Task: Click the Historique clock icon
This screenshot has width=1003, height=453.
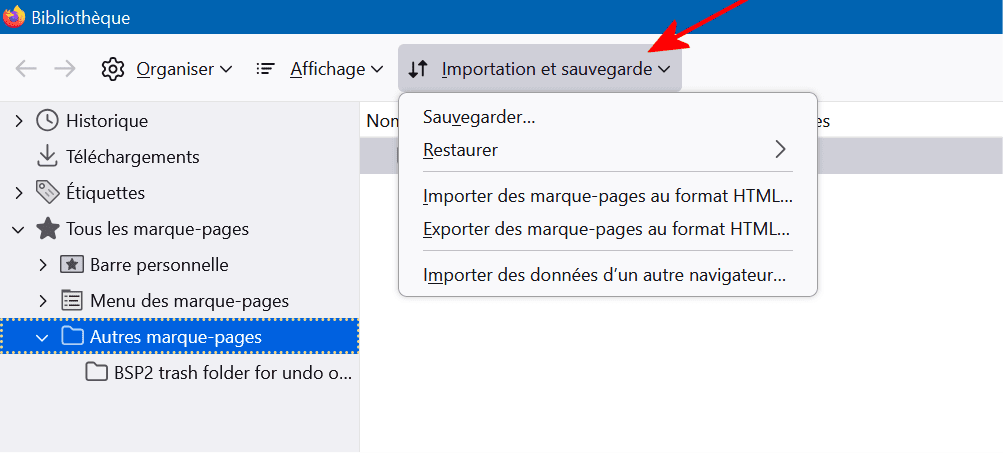Action: (x=47, y=120)
